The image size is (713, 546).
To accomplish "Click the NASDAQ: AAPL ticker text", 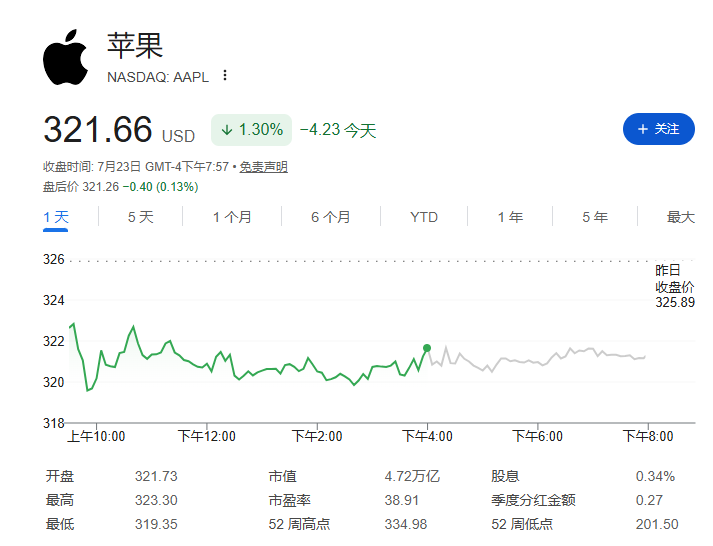I will 158,77.
